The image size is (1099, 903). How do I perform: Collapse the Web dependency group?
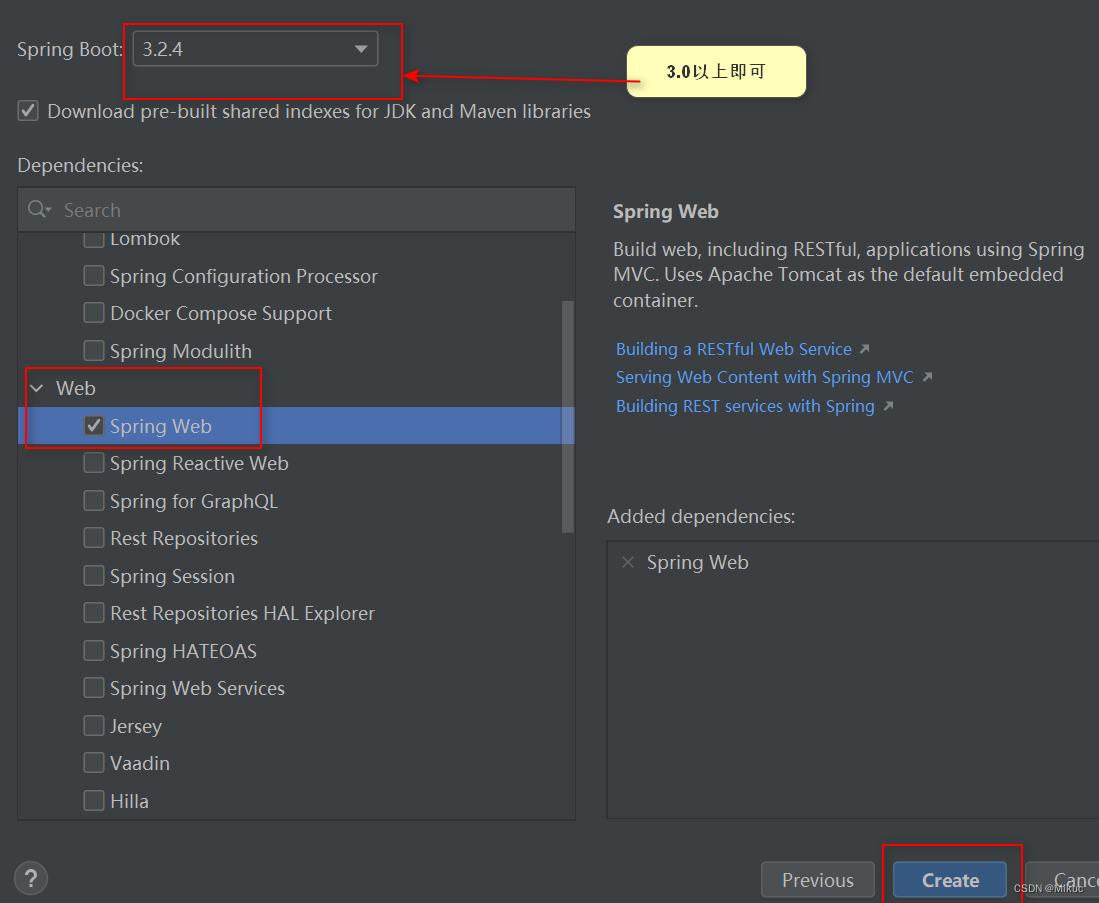[37, 388]
